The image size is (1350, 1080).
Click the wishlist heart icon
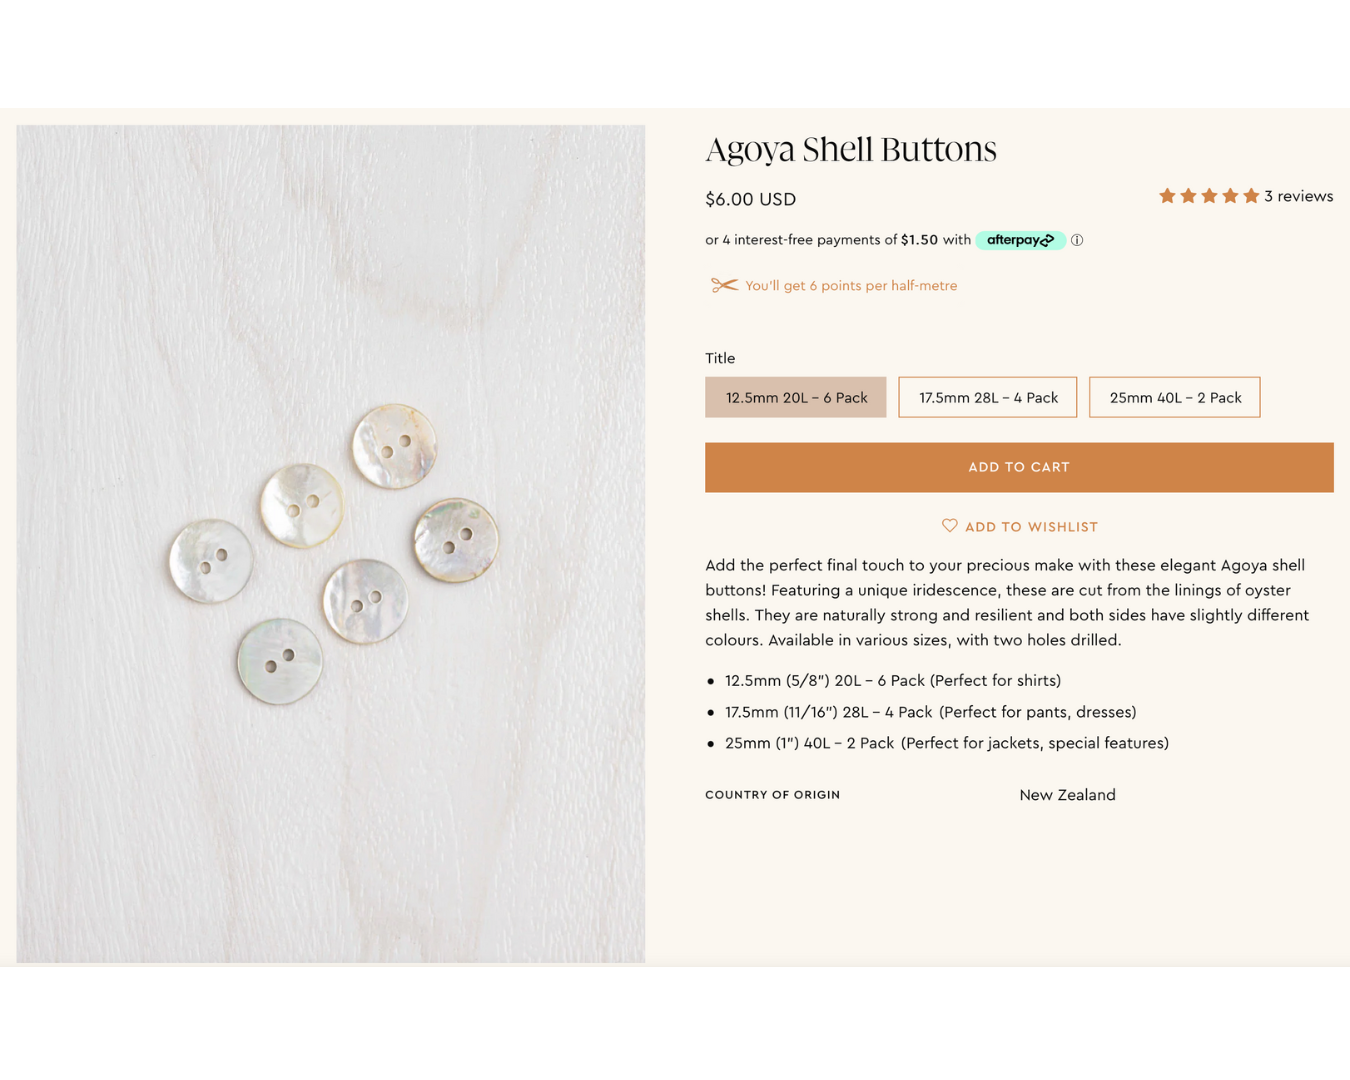(949, 526)
